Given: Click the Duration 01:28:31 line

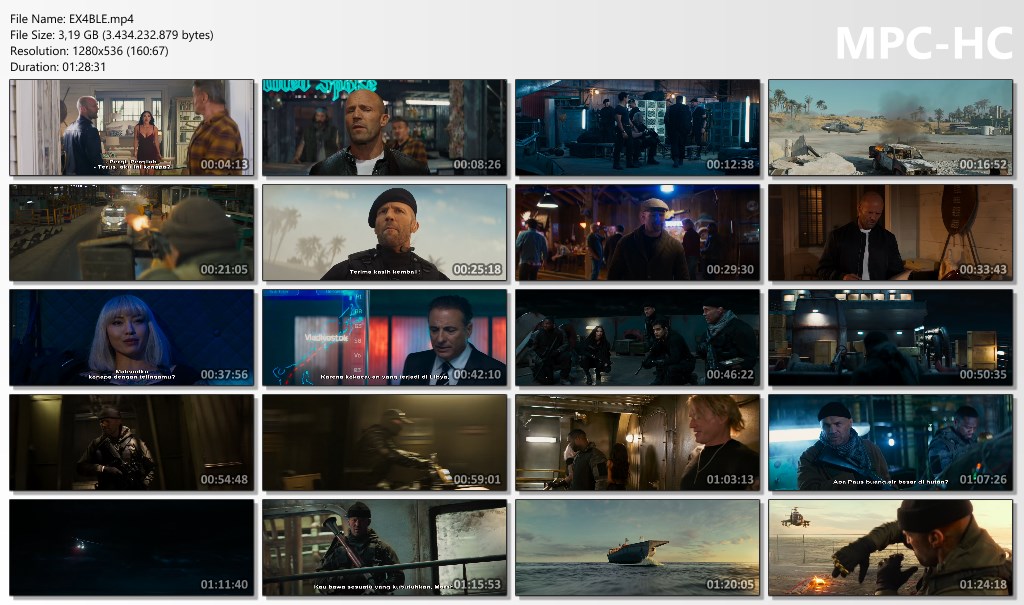Looking at the screenshot, I should point(58,66).
